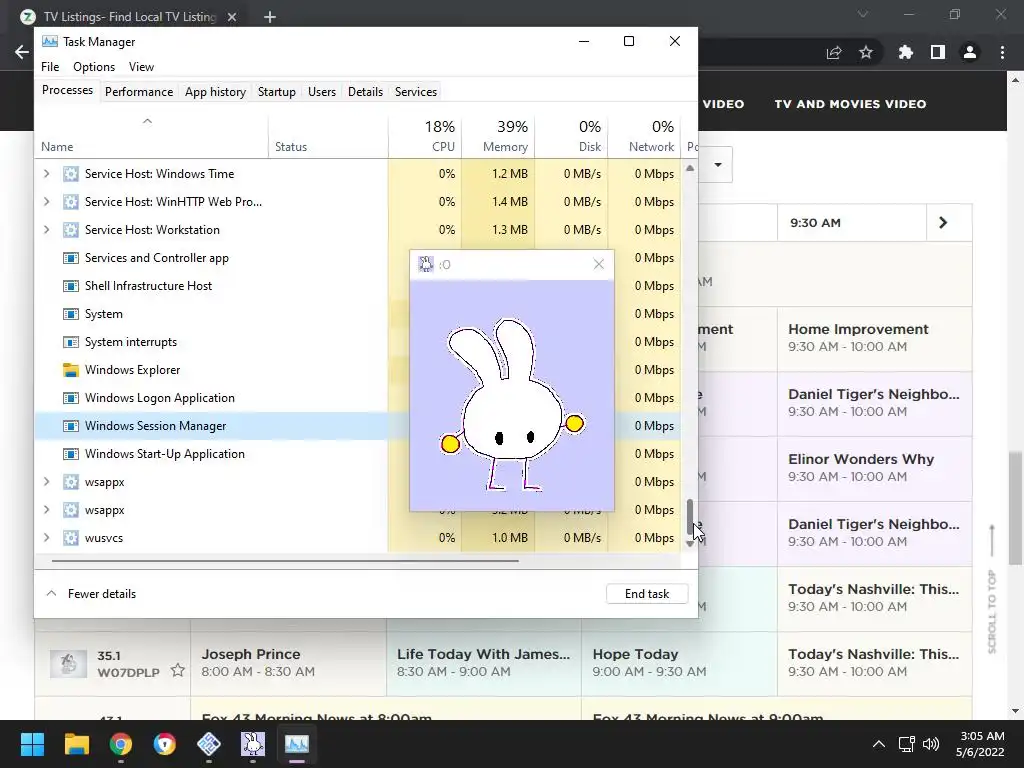Click the process list horizontal scrollbar
The image size is (1024, 768).
(285, 560)
